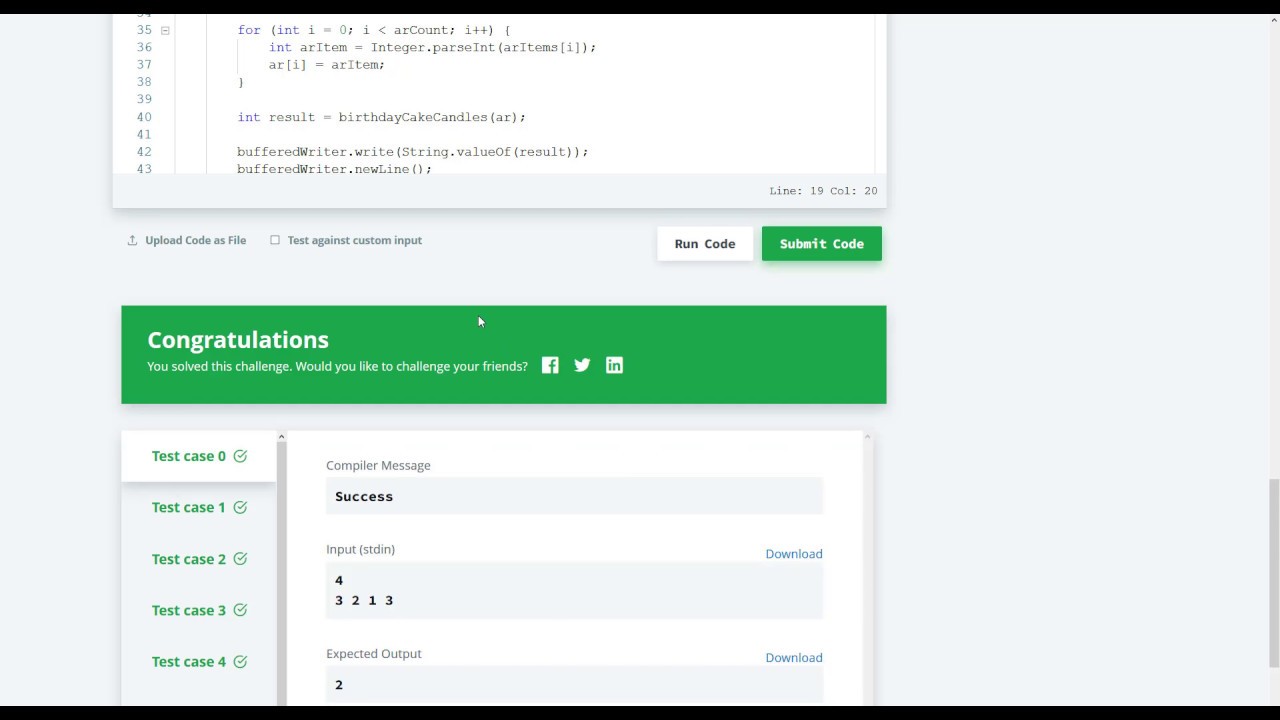1280x720 pixels.
Task: Click the input count value 4
Action: point(339,580)
